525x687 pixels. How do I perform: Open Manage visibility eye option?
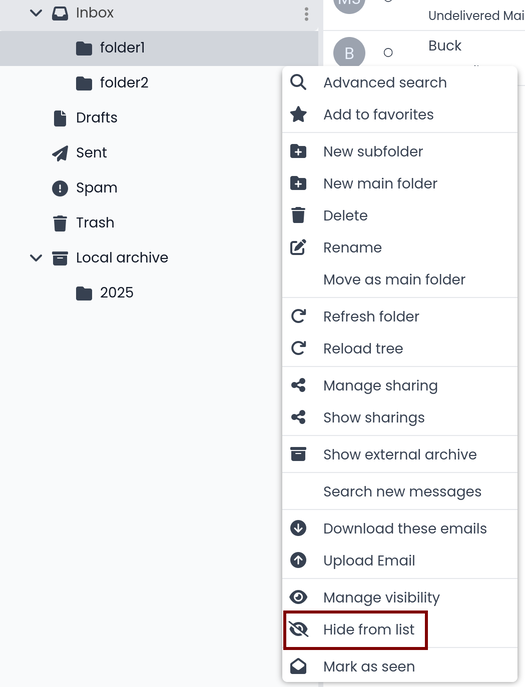[x=400, y=597]
